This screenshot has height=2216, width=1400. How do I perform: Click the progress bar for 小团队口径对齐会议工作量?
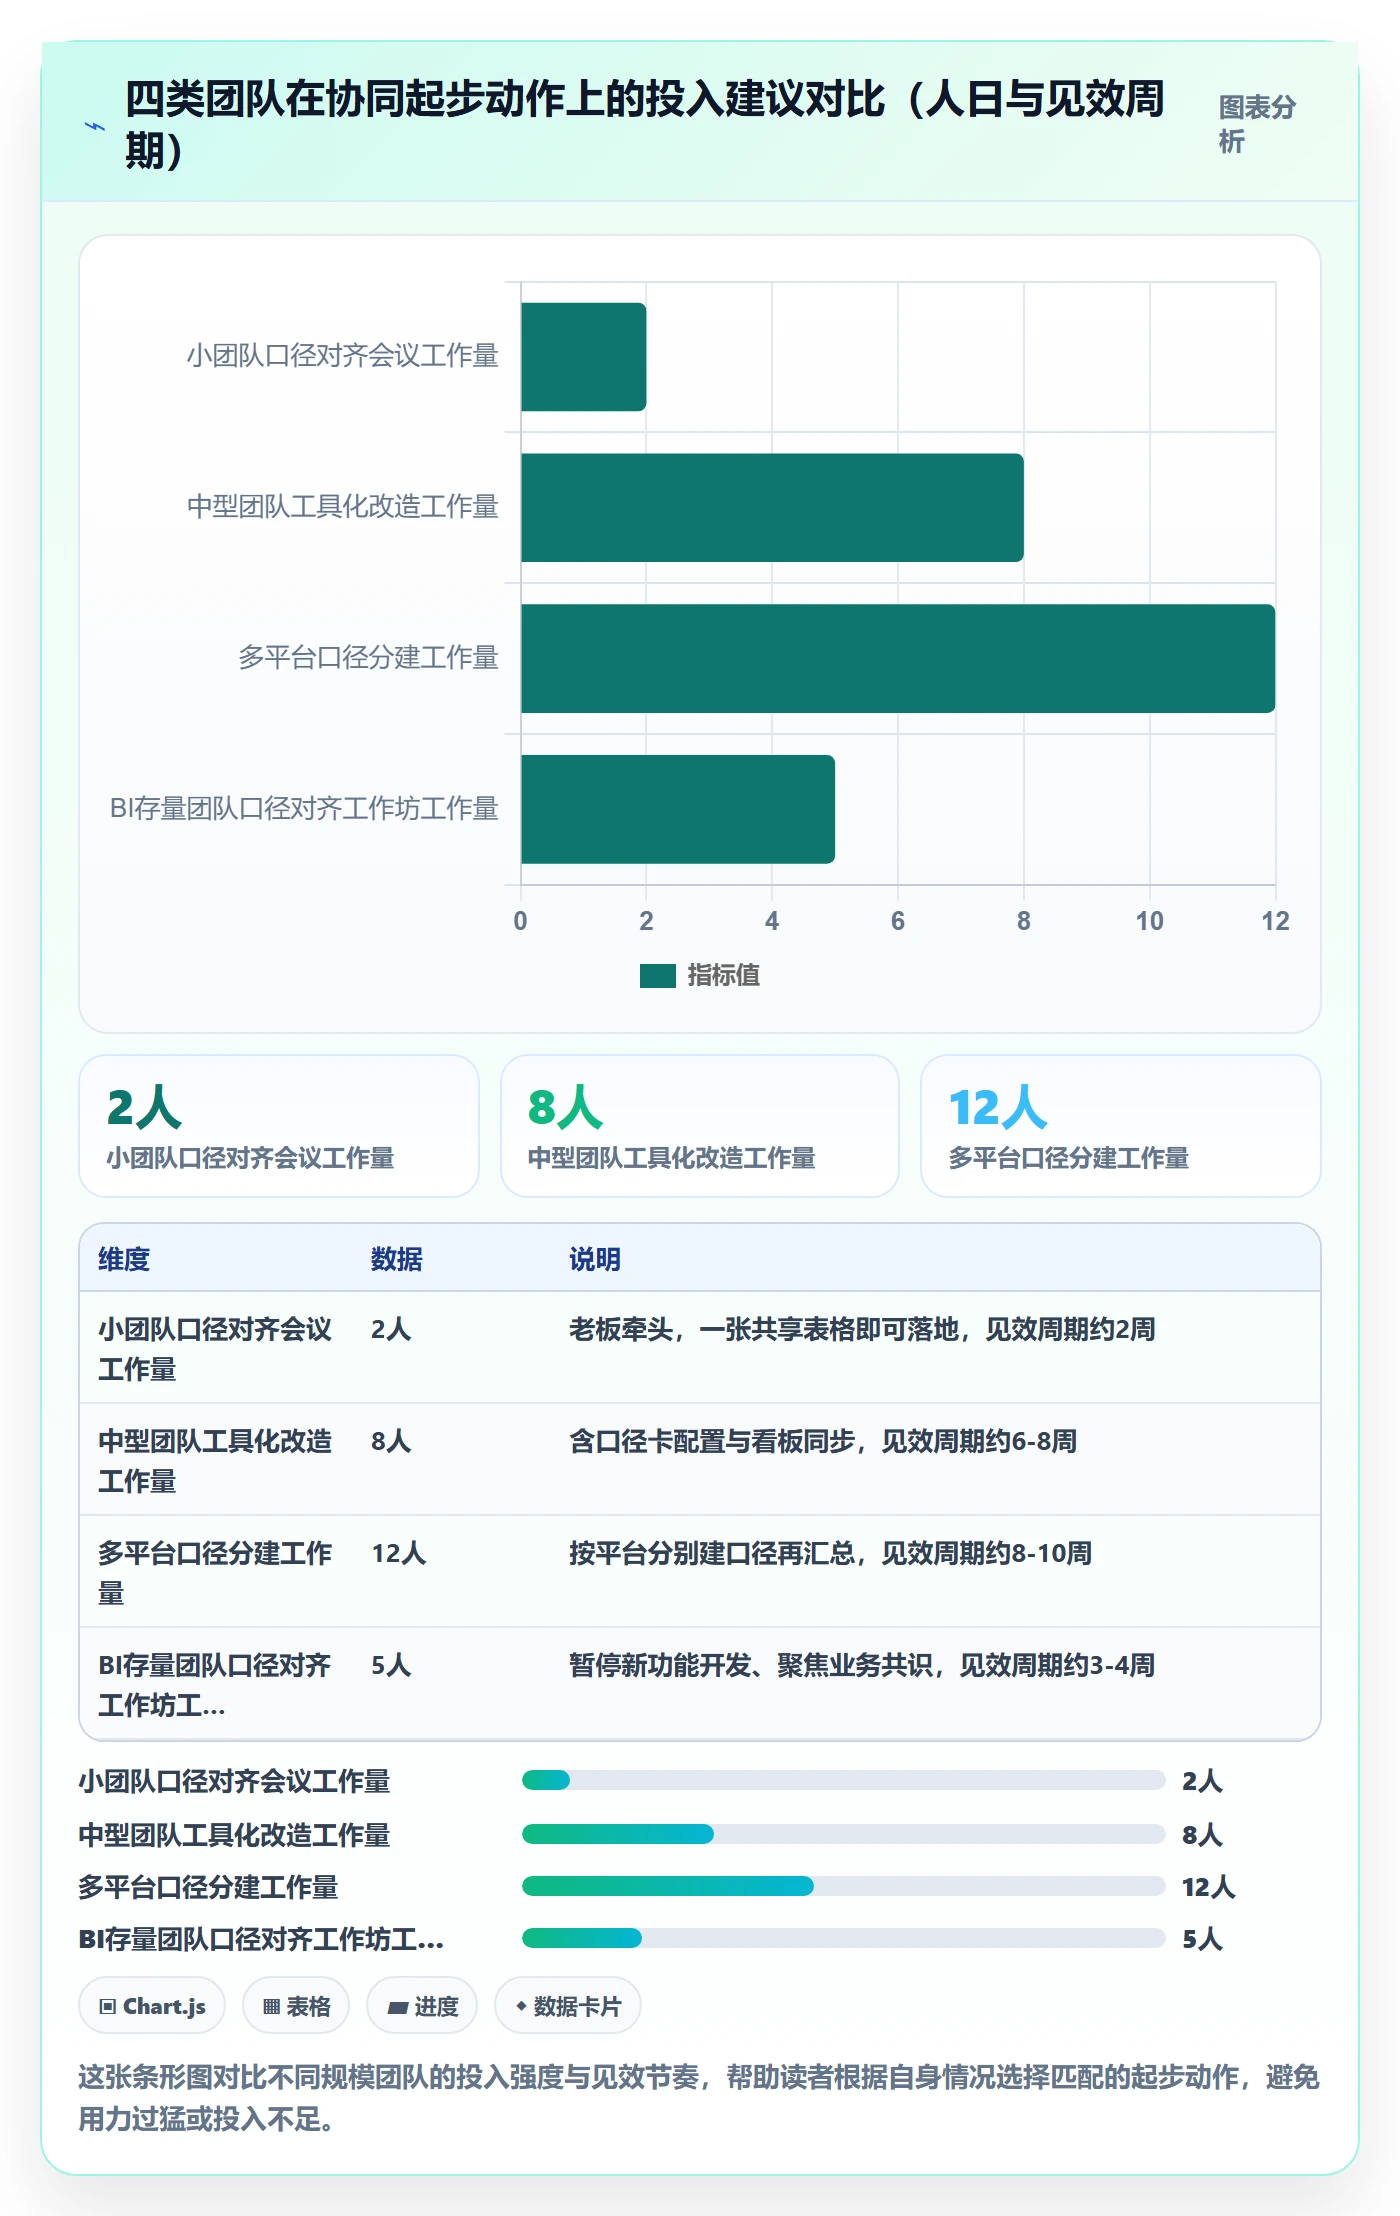coord(843,1780)
